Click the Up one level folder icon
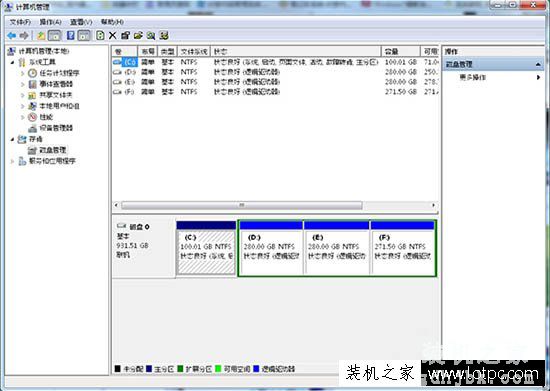Image resolution: width=550 pixels, height=391 pixels. click(41, 35)
